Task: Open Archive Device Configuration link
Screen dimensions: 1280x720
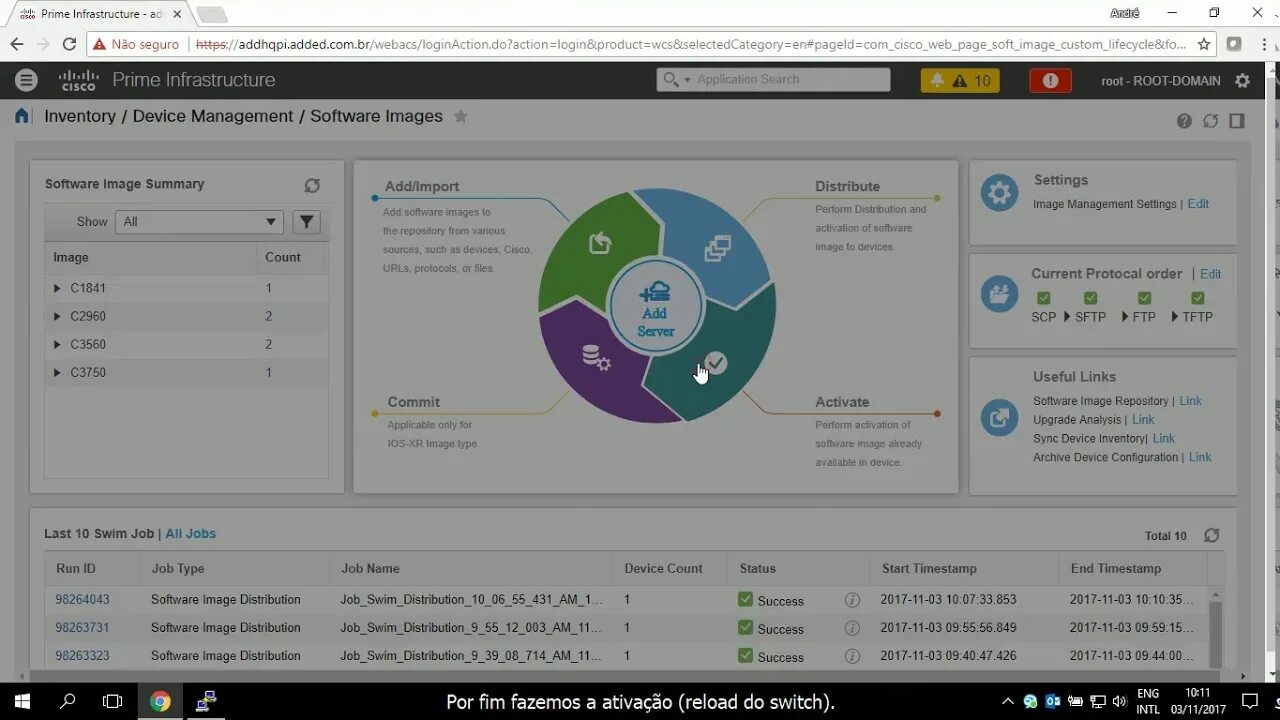Action: click(1200, 458)
